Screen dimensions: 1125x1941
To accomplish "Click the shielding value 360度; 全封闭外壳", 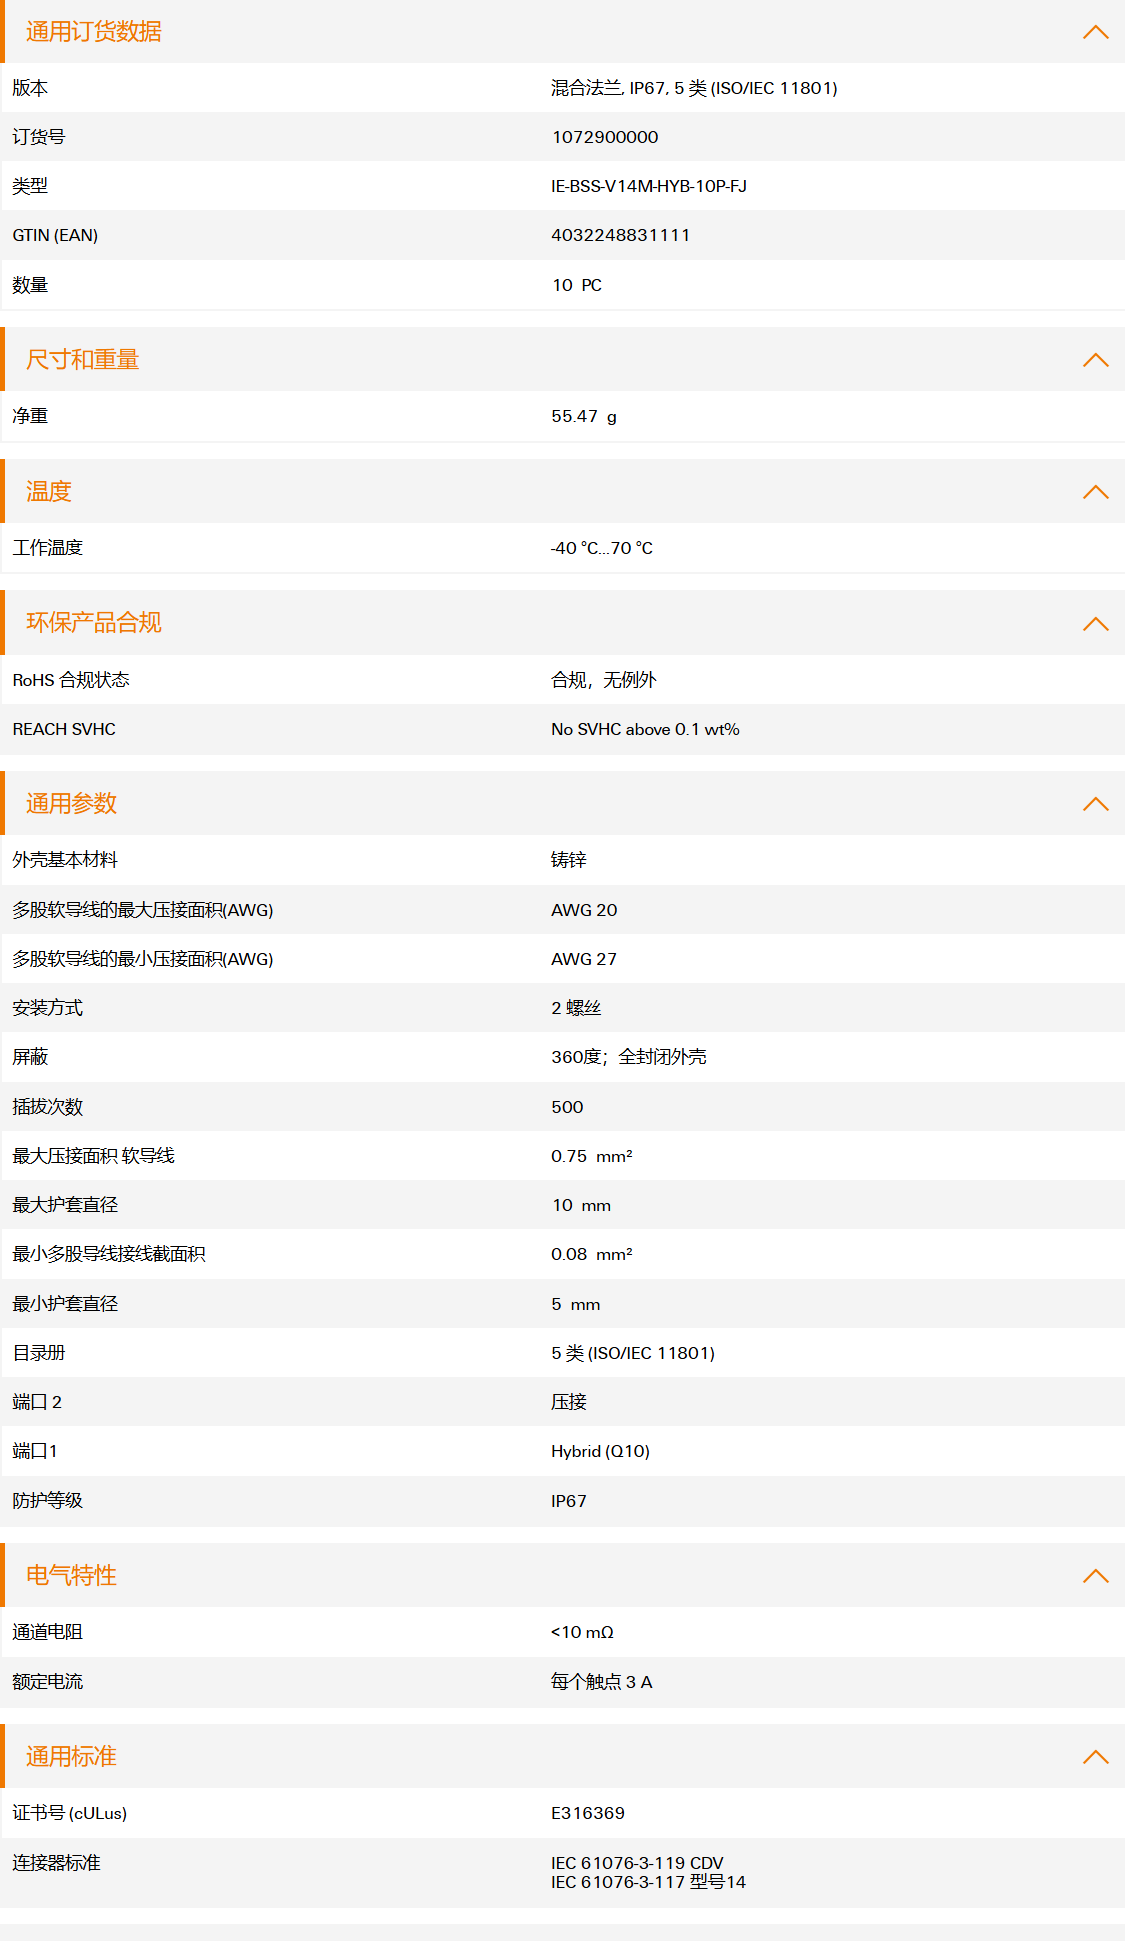I will click(x=629, y=1057).
